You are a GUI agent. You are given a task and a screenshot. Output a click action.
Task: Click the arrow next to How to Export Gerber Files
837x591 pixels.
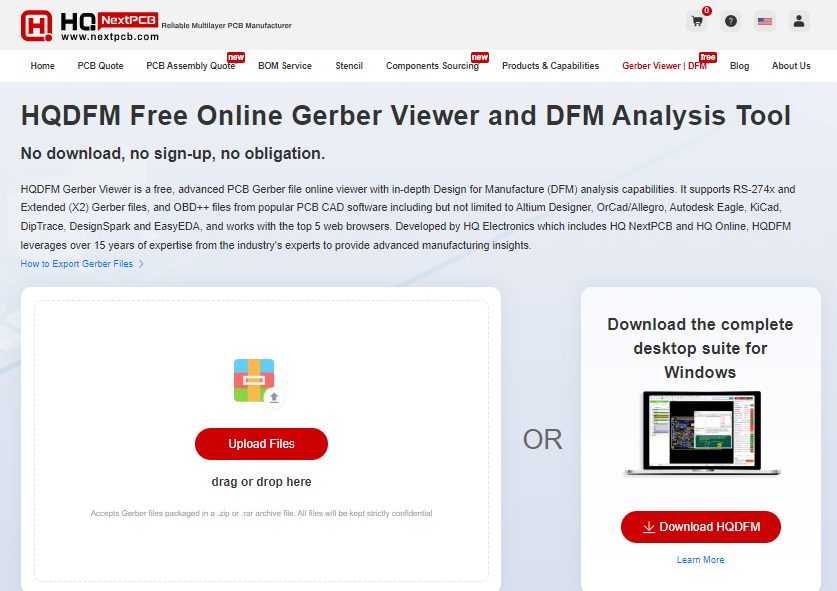141,264
